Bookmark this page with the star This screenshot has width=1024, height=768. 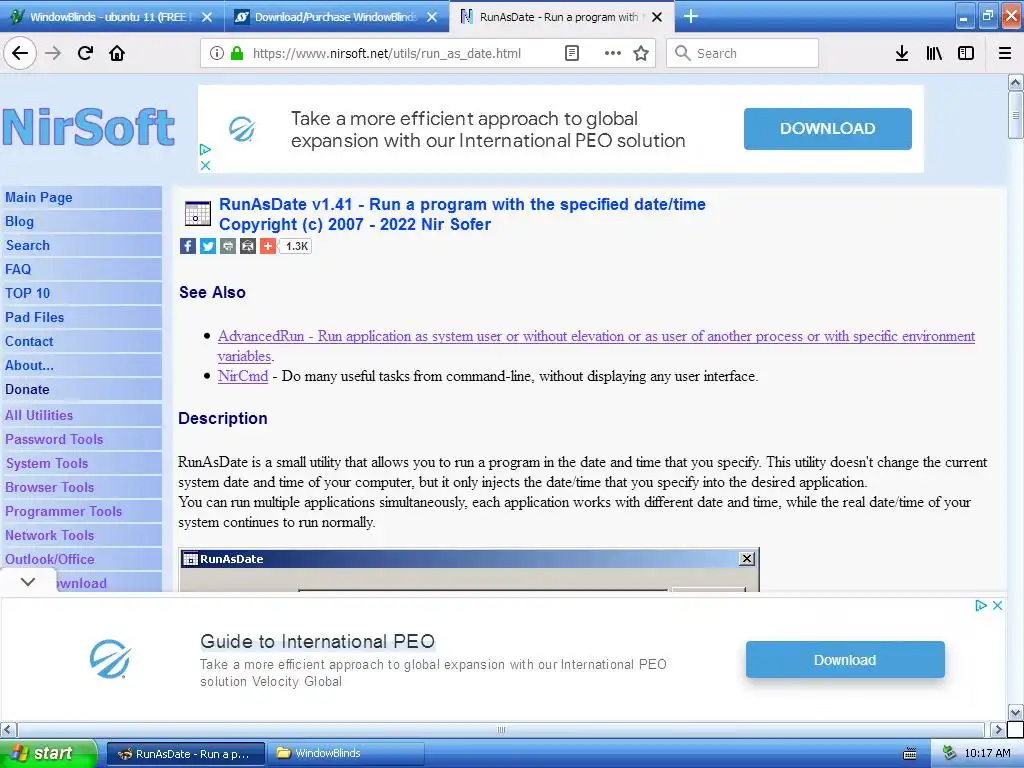tap(641, 53)
